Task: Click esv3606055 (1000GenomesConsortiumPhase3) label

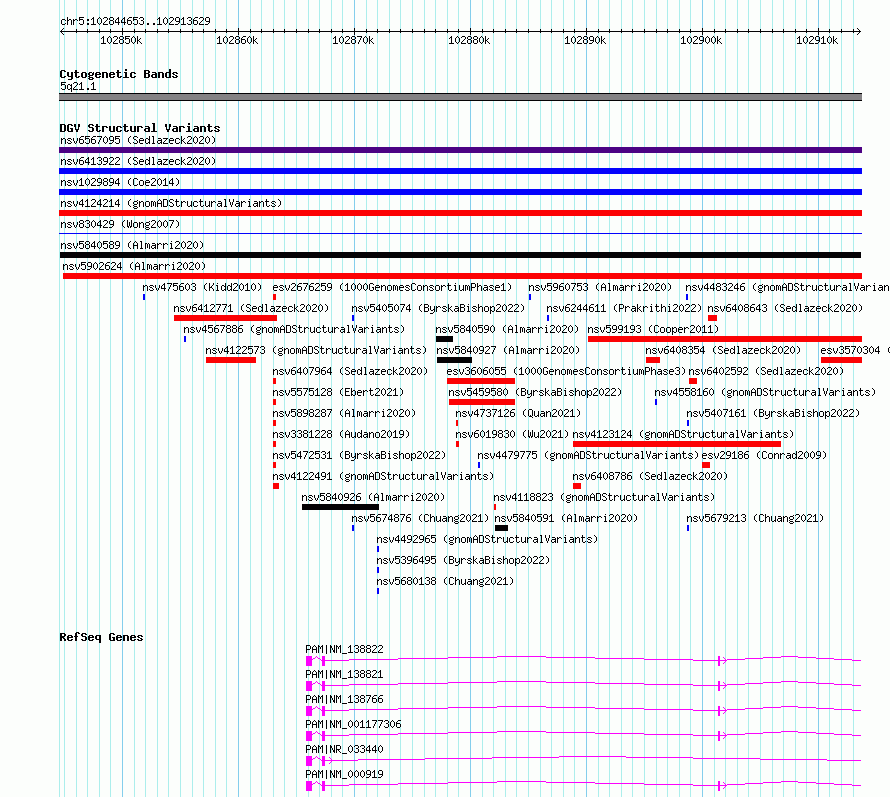Action: (x=566, y=371)
